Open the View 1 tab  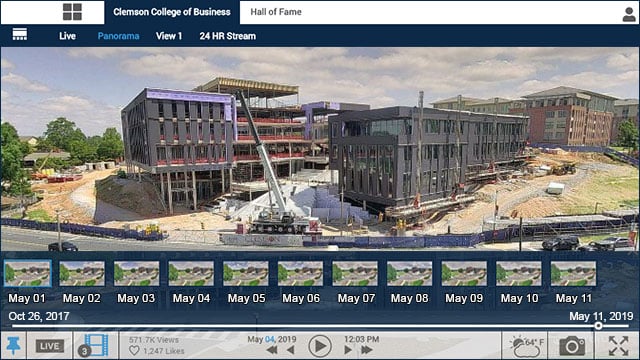(169, 36)
